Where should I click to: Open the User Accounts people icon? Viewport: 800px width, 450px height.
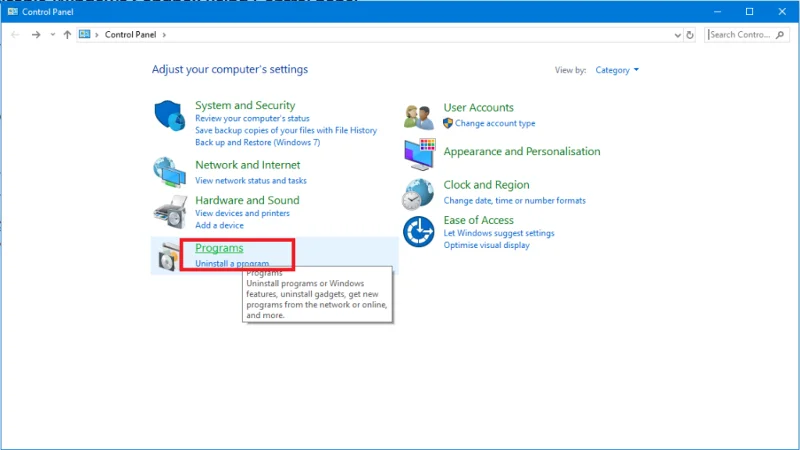[418, 117]
